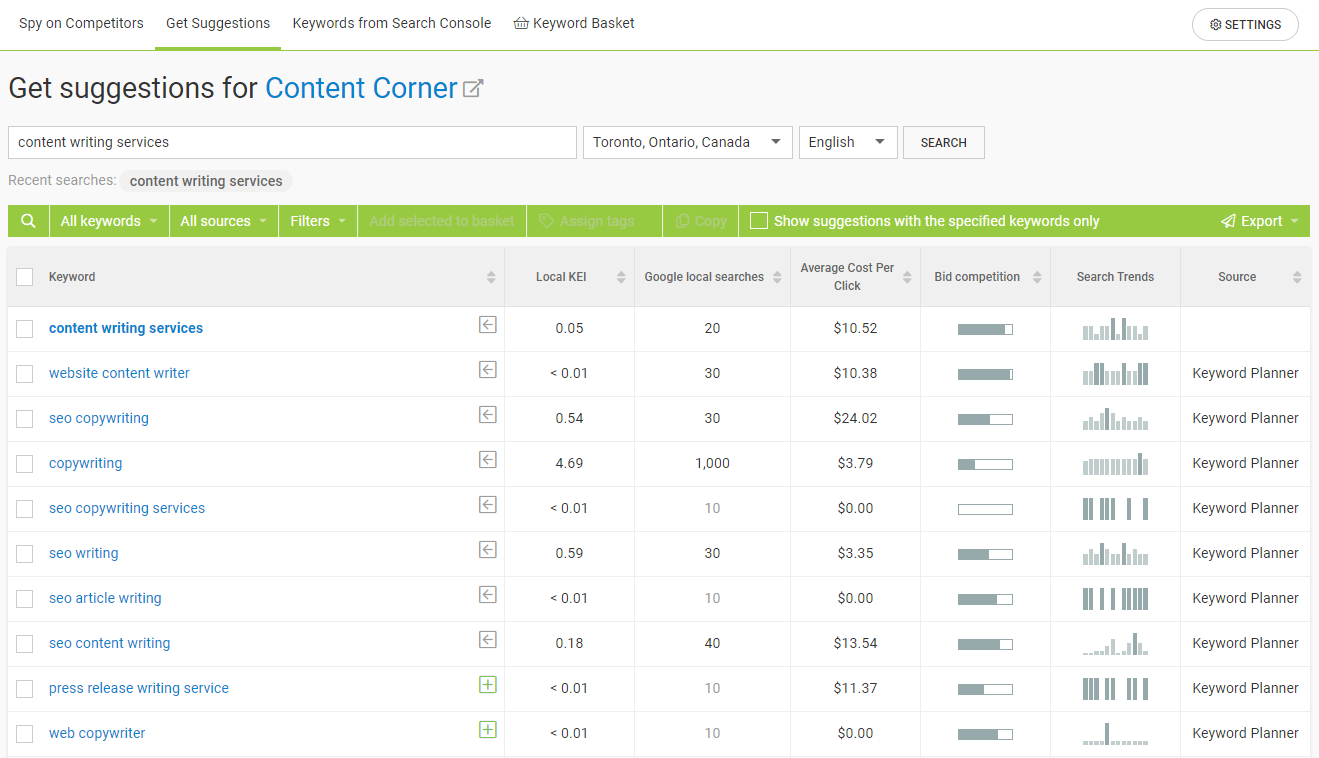Open the Toronto, Ontario, Canada location dropdown
Screen dimensions: 1319x758
(687, 142)
